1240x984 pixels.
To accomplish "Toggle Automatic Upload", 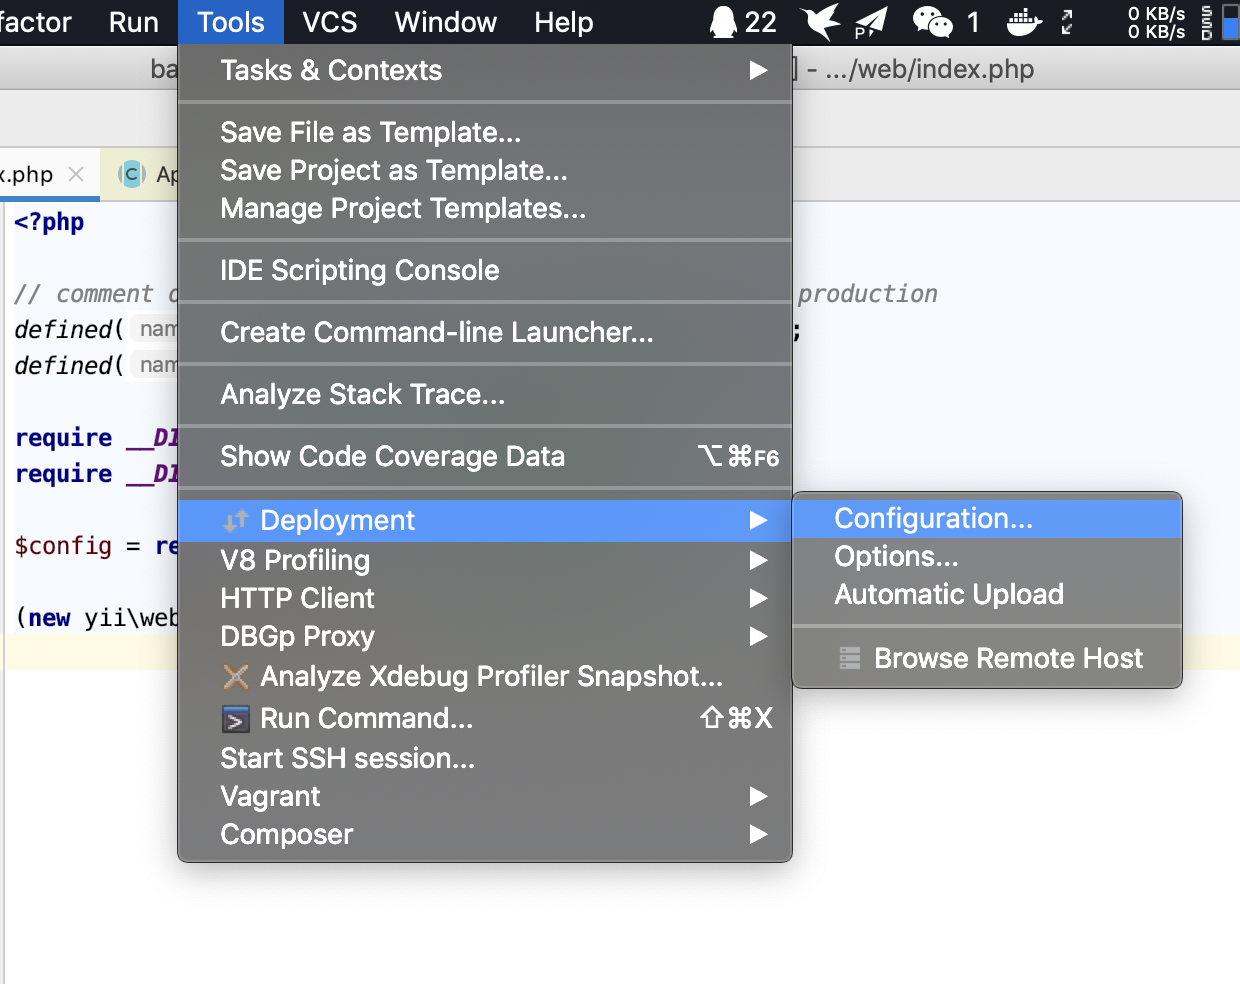I will pos(987,594).
